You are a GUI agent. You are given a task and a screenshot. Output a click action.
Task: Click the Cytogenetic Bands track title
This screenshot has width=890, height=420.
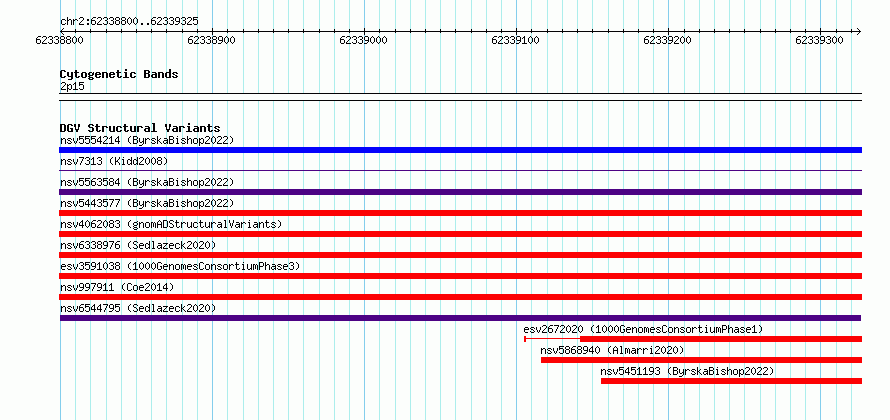119,74
